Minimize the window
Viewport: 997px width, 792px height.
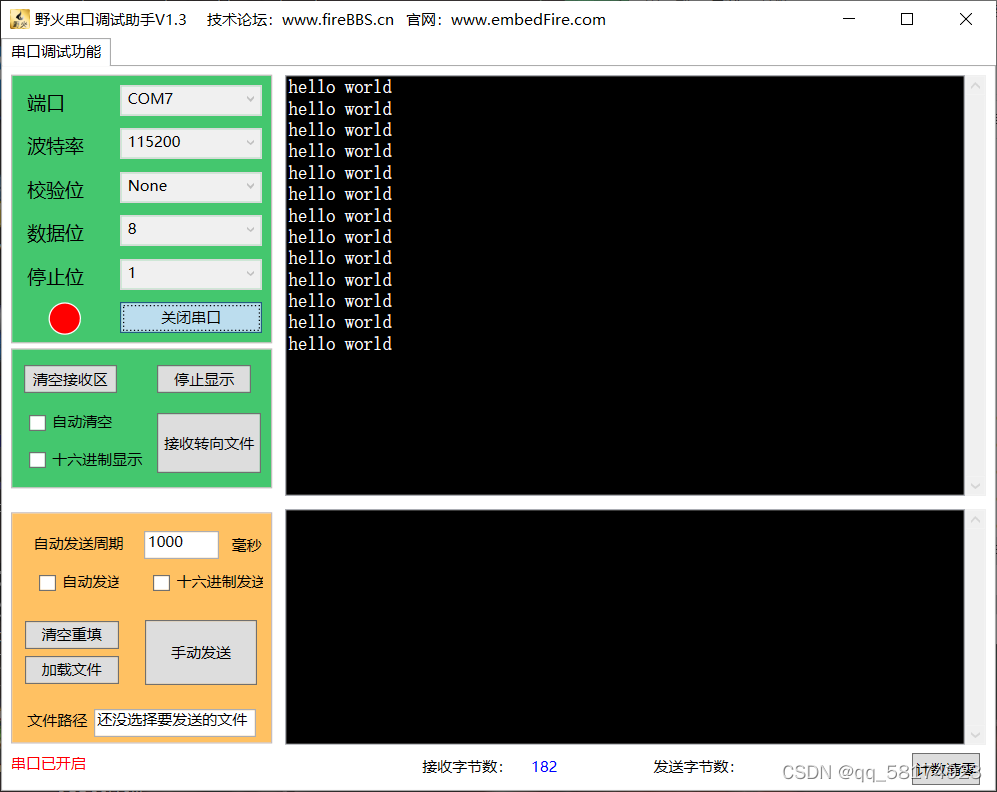(x=849, y=19)
